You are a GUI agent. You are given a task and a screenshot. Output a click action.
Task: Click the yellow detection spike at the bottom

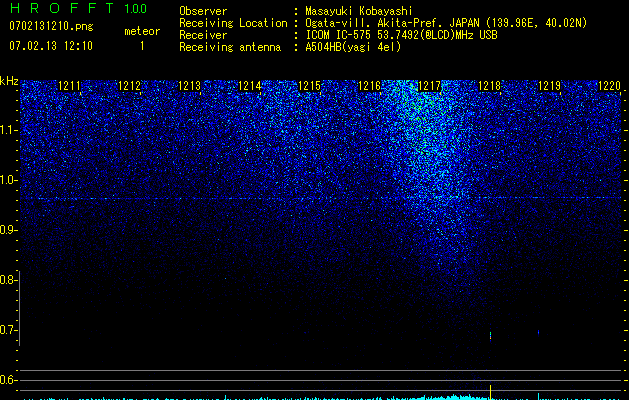(x=491, y=392)
